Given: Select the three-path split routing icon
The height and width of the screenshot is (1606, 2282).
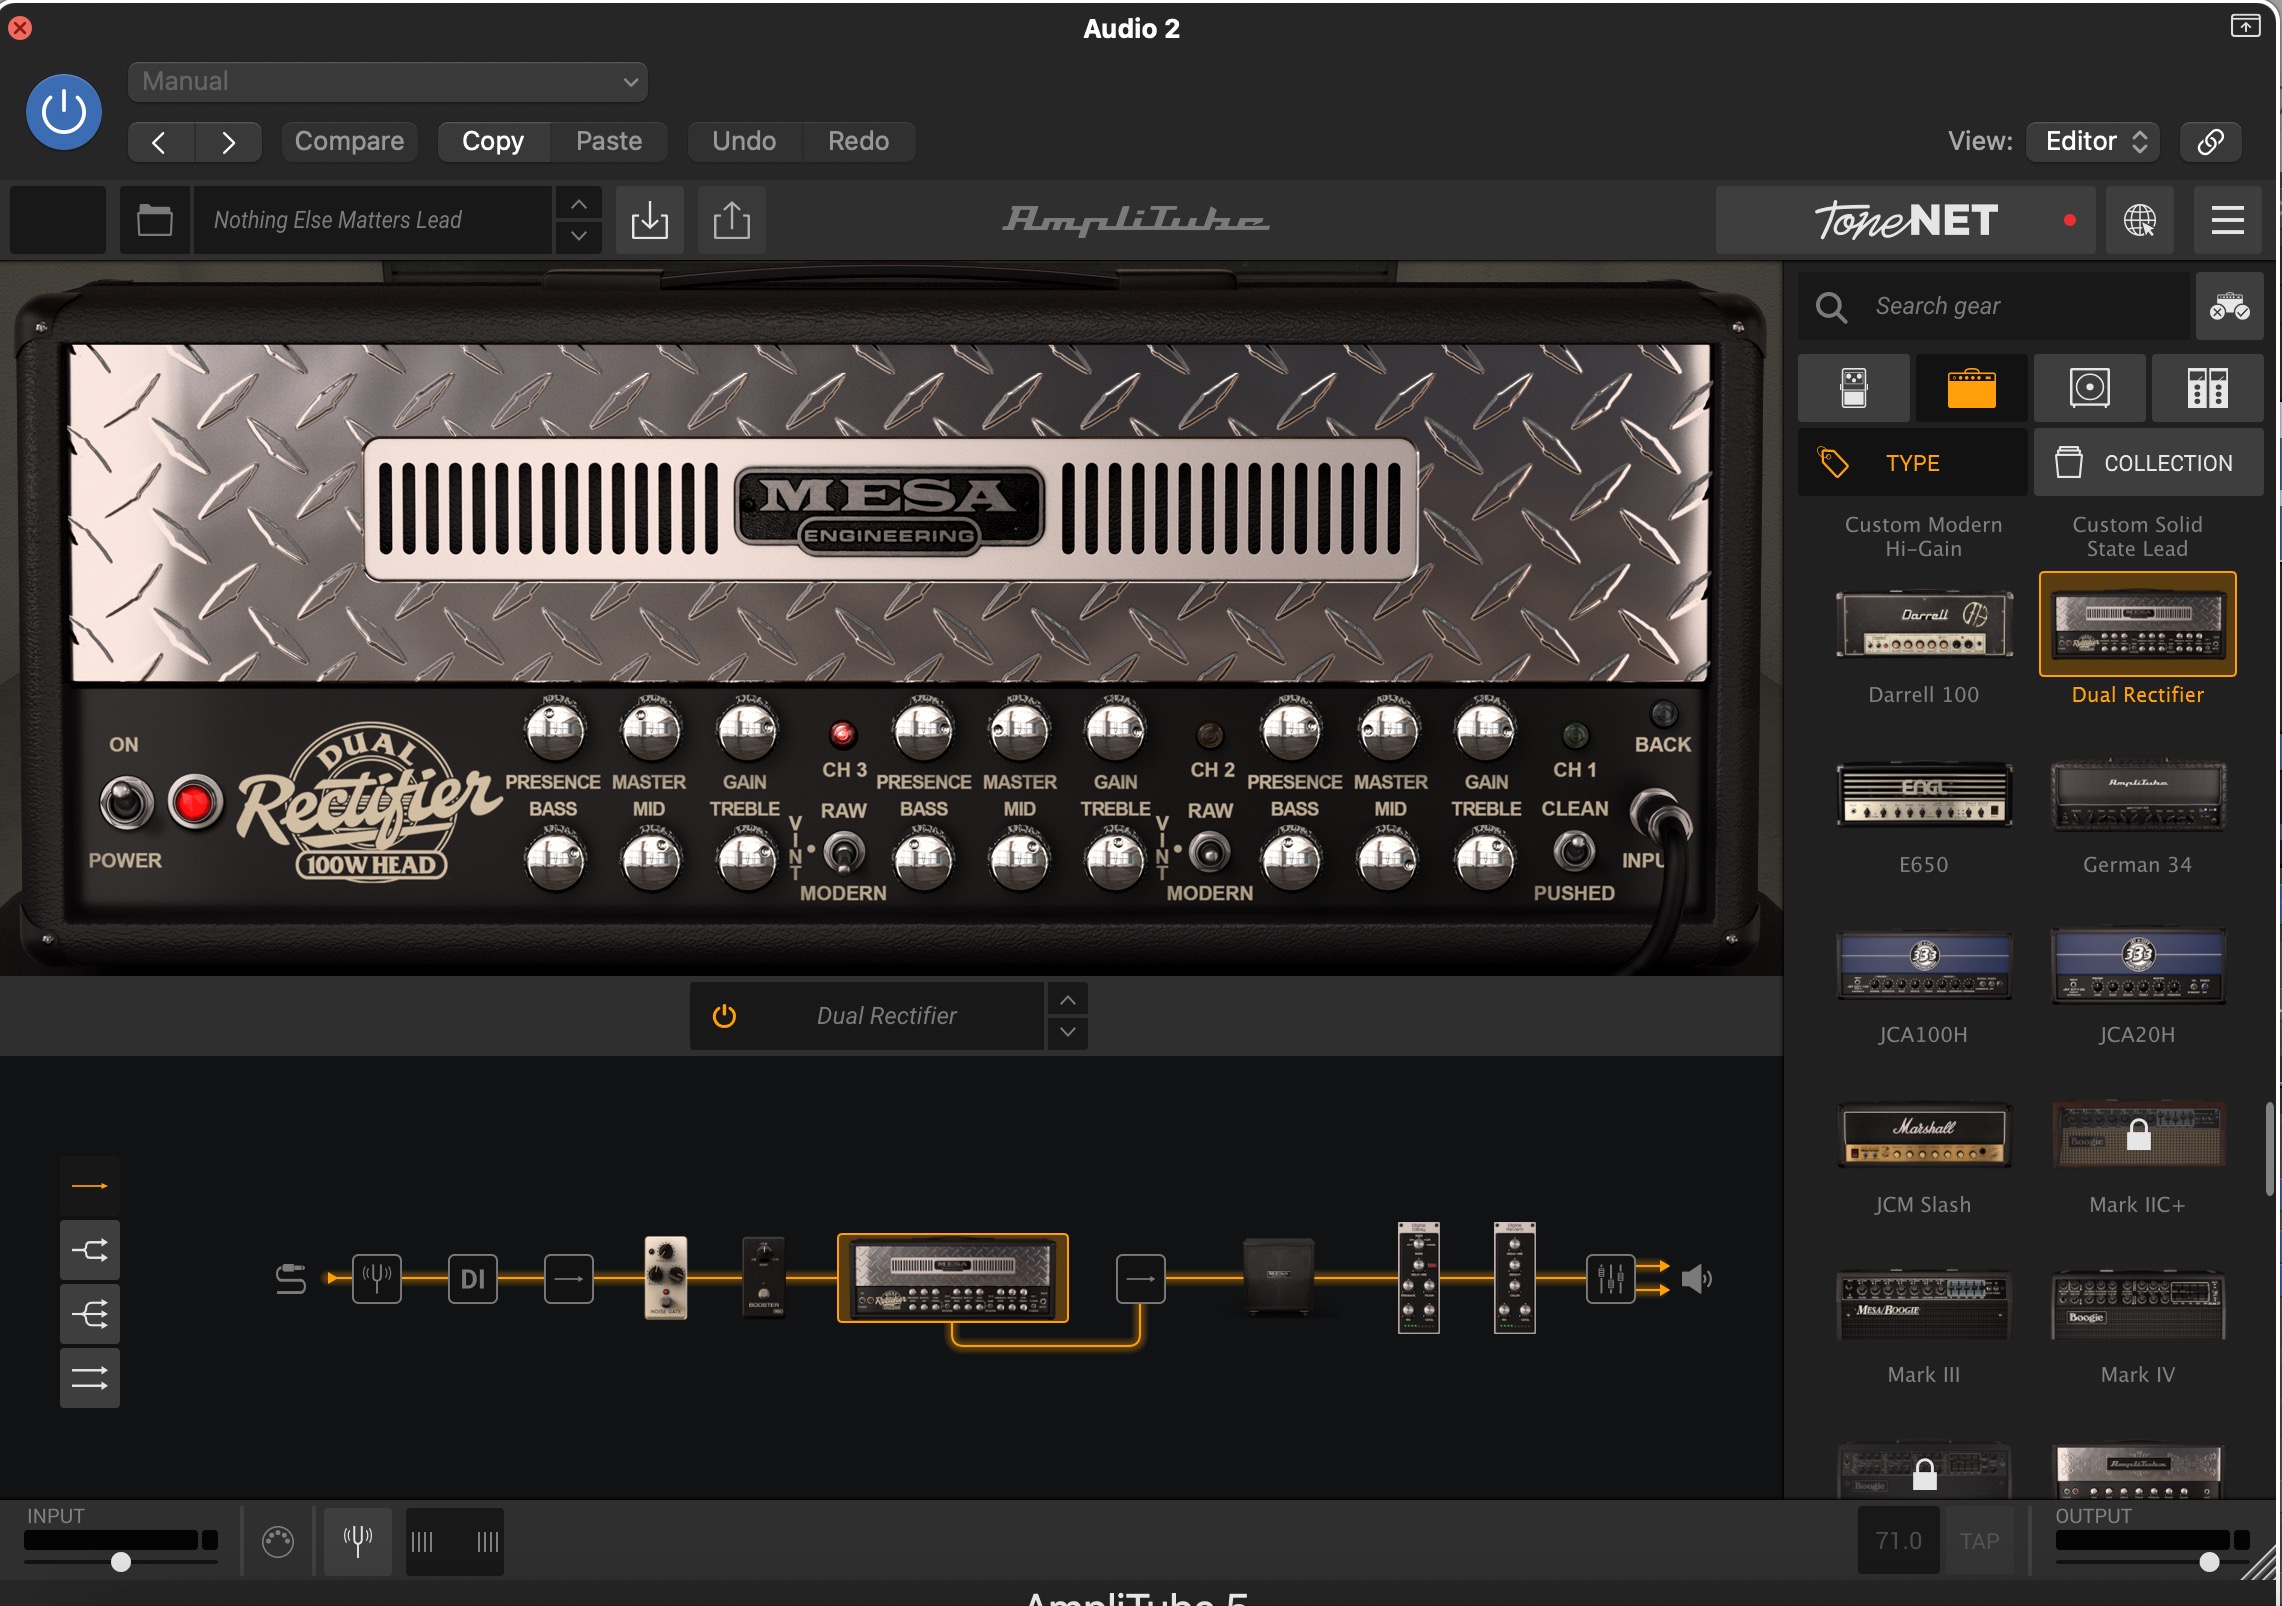Looking at the screenshot, I should tap(90, 1314).
